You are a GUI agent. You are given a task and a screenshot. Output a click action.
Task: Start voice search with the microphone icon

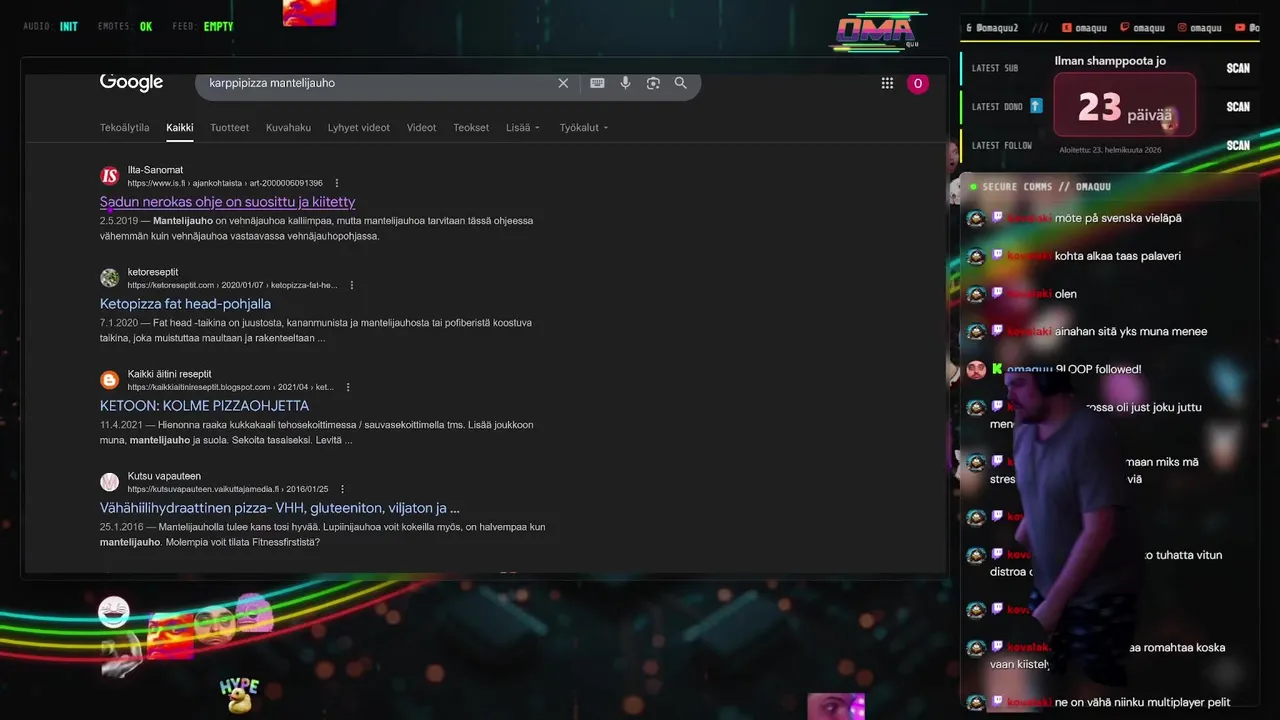point(625,83)
